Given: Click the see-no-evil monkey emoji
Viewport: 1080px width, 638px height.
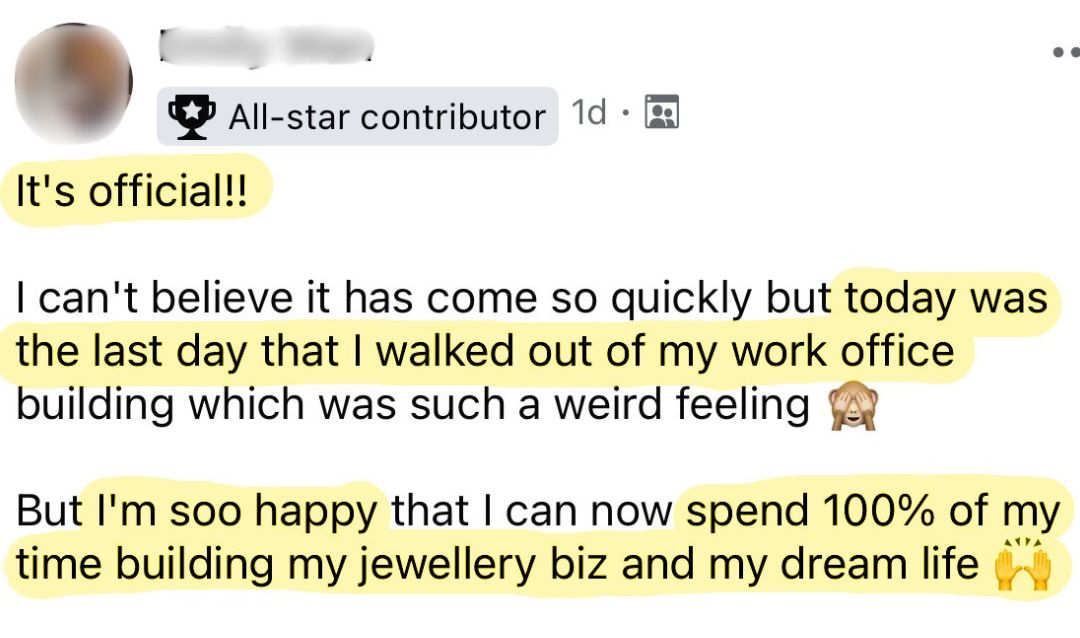Looking at the screenshot, I should click(852, 408).
